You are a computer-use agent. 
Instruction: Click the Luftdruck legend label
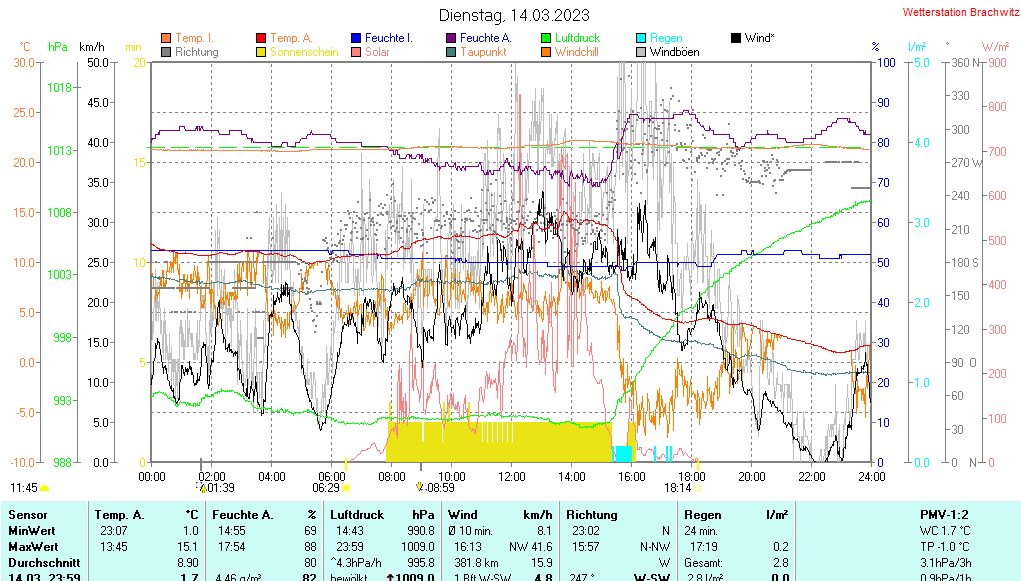(x=580, y=38)
